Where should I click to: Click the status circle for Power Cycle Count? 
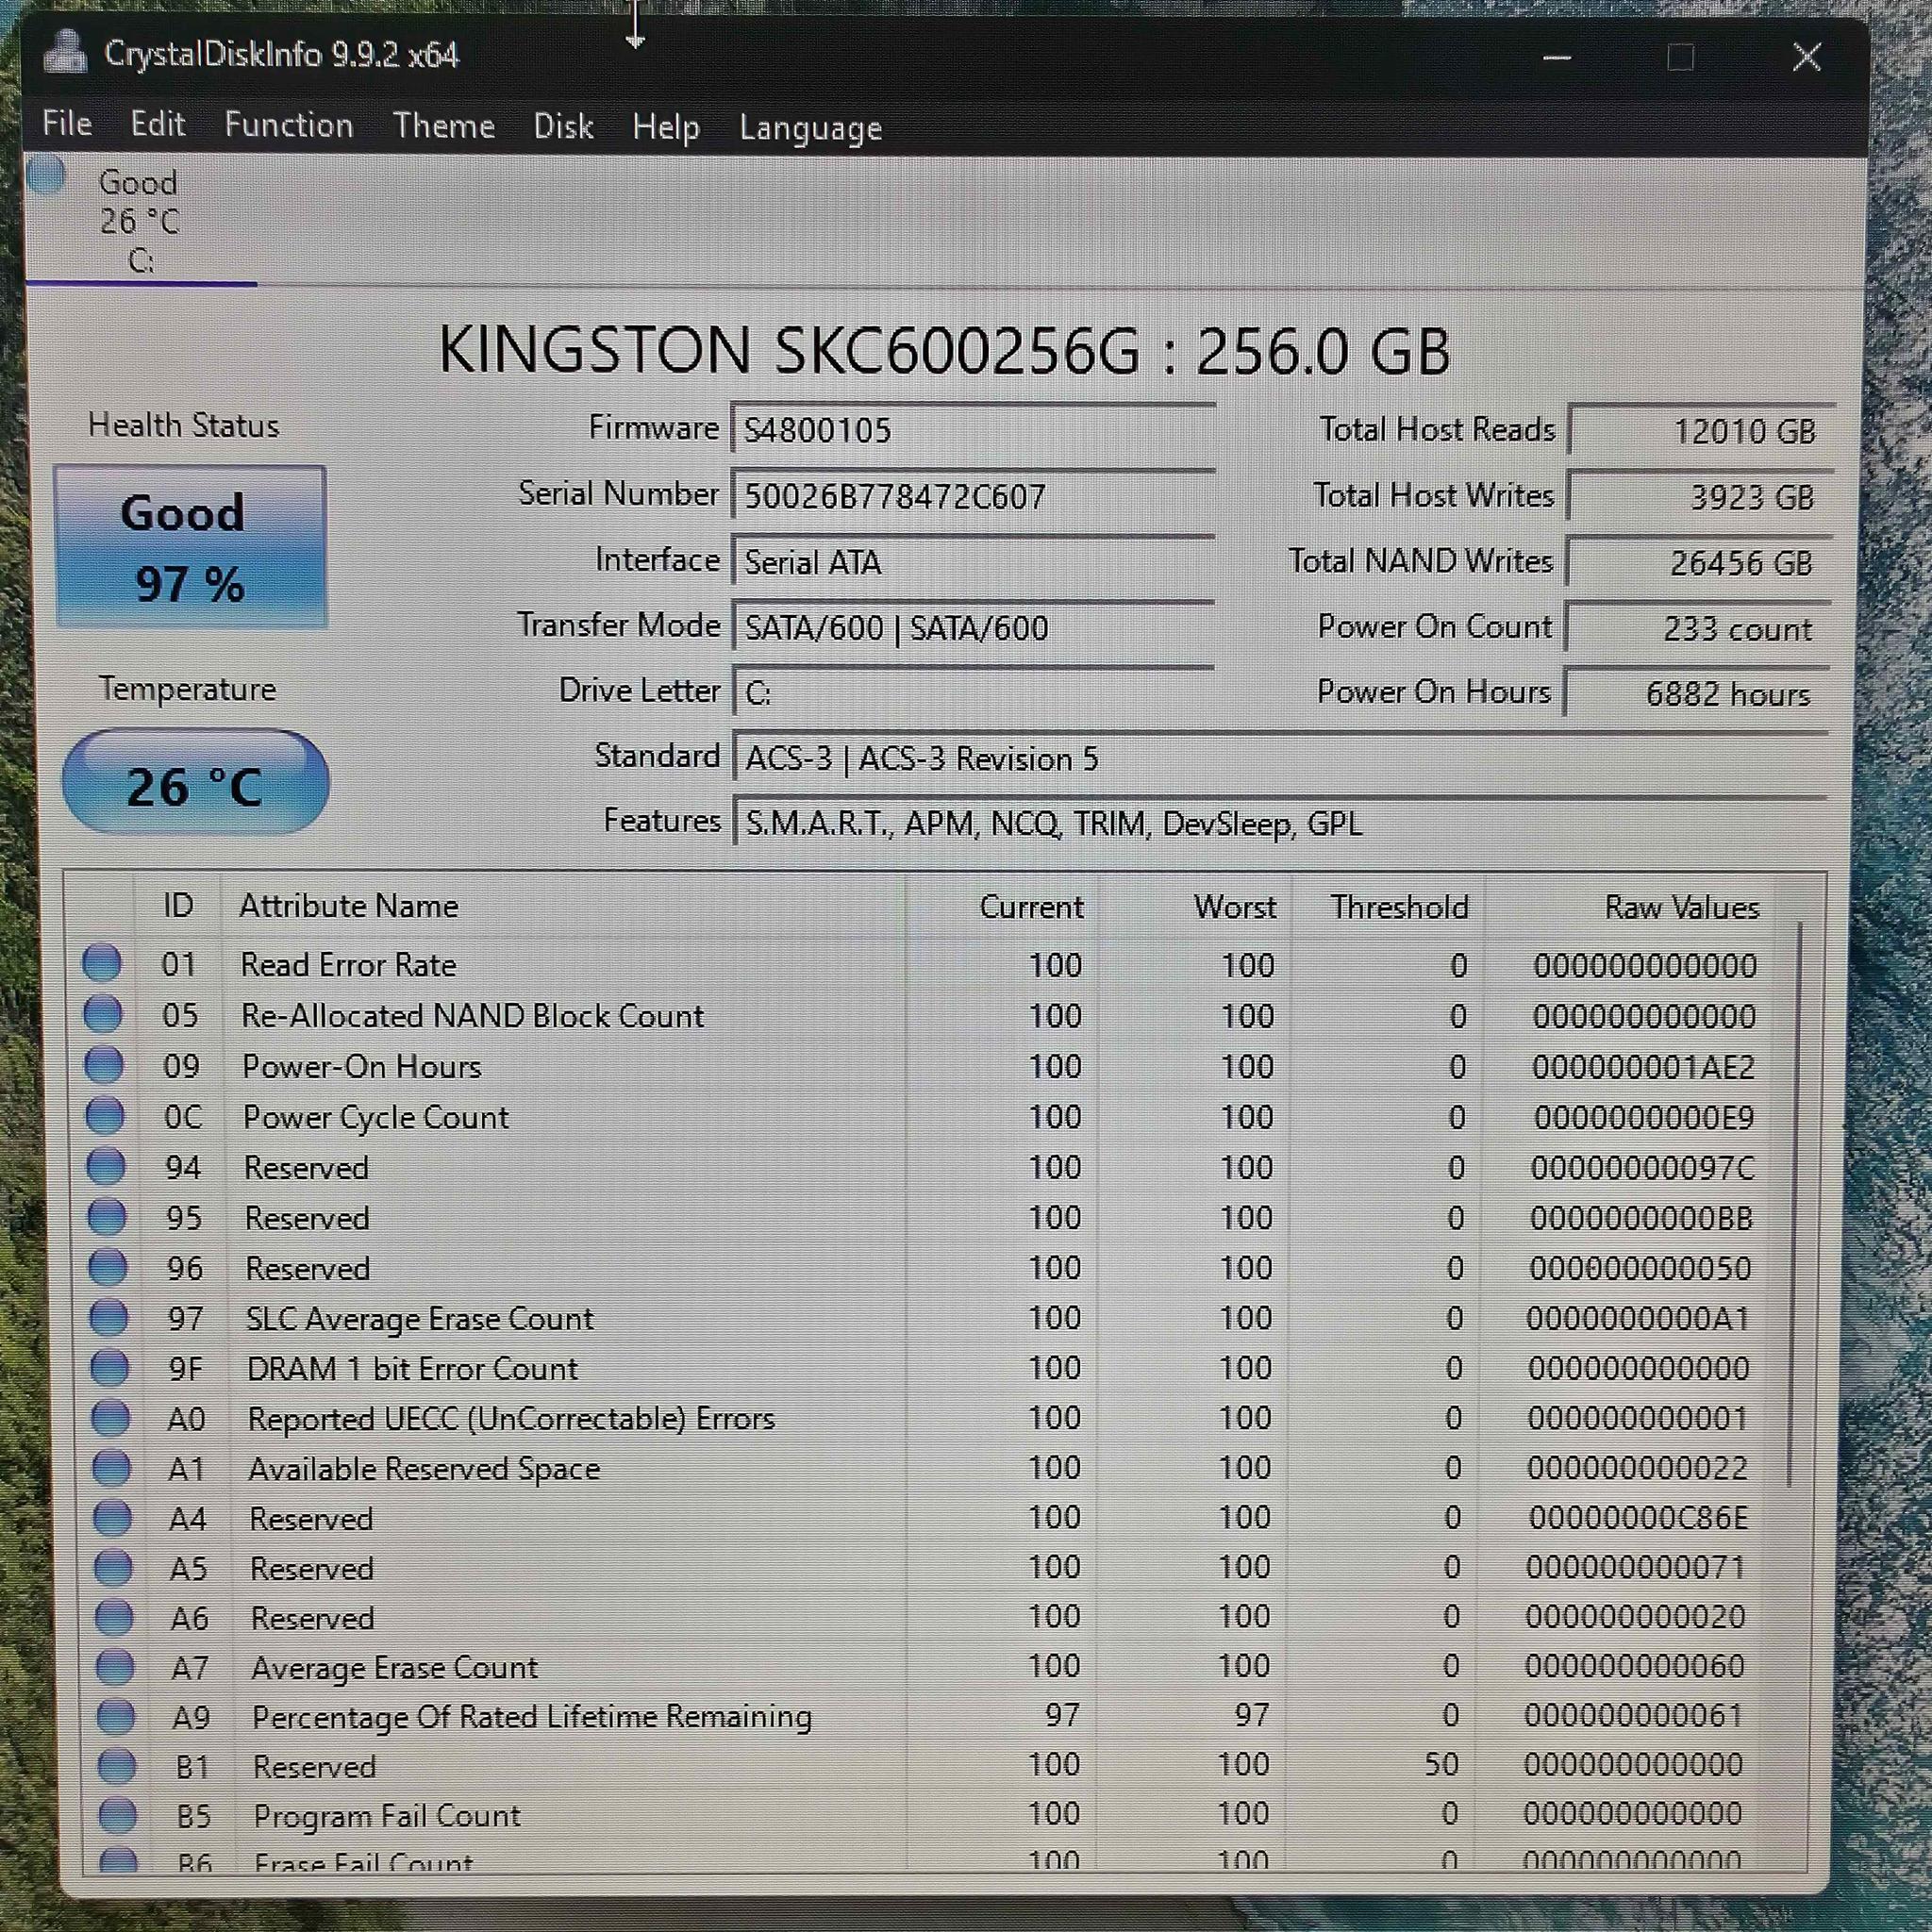[105, 1115]
